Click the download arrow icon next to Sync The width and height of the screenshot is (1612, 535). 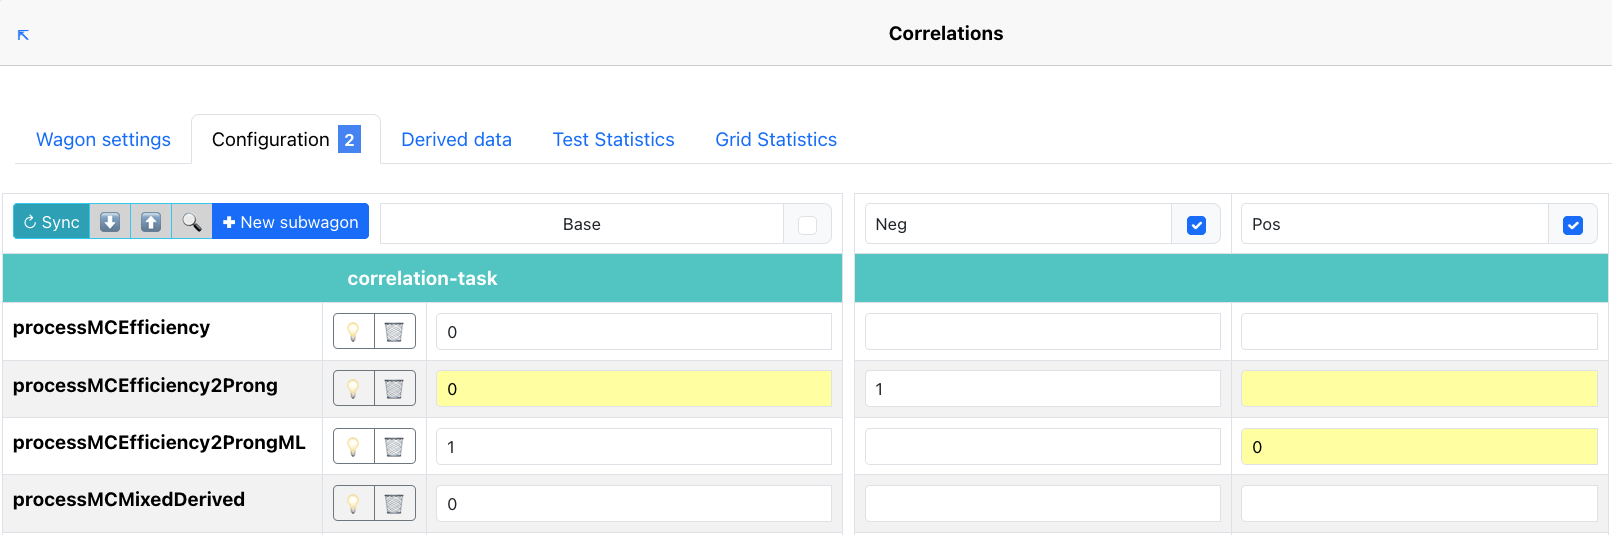click(x=110, y=222)
